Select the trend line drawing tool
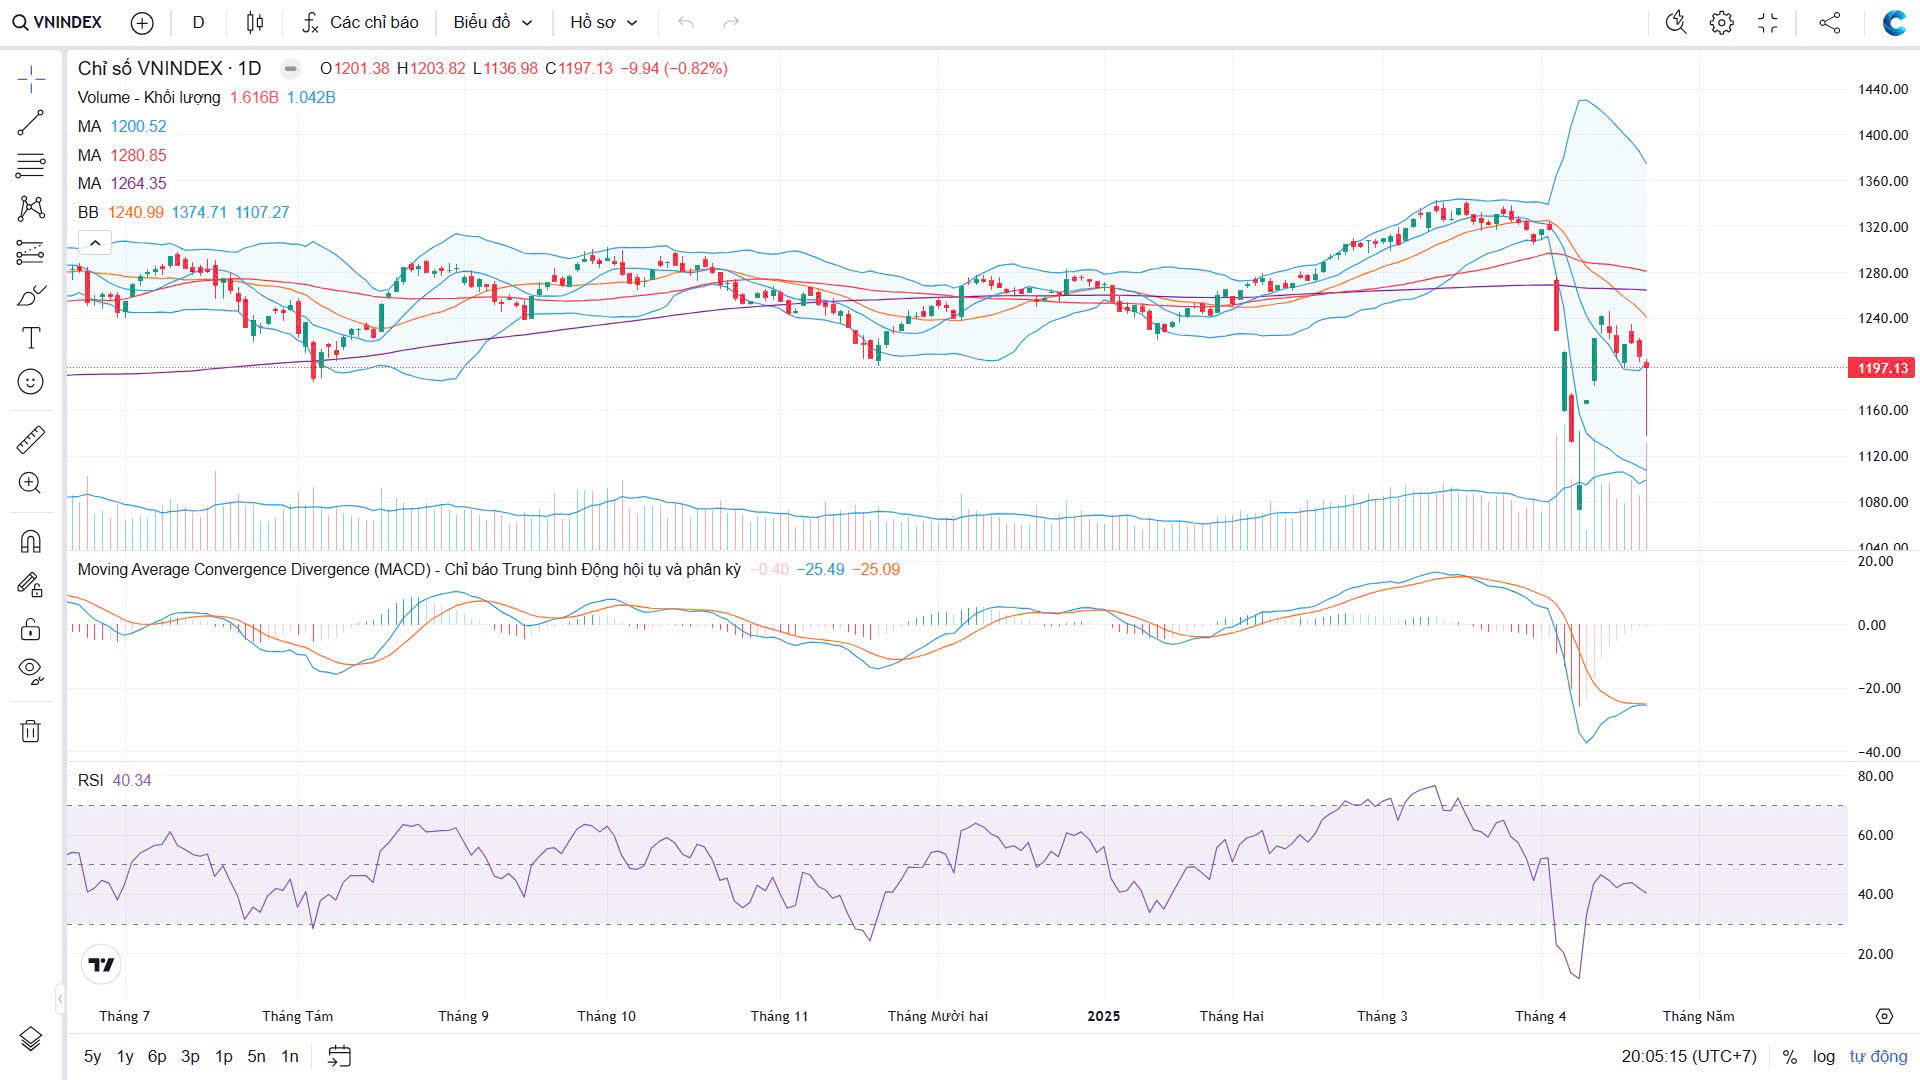The height and width of the screenshot is (1080, 1920). click(31, 122)
